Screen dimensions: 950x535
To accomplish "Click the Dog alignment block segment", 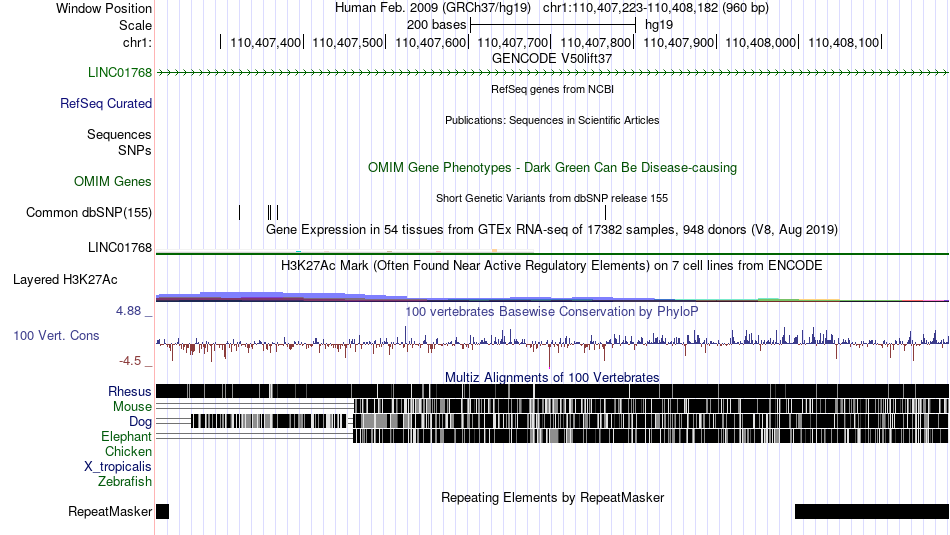I will (268, 421).
